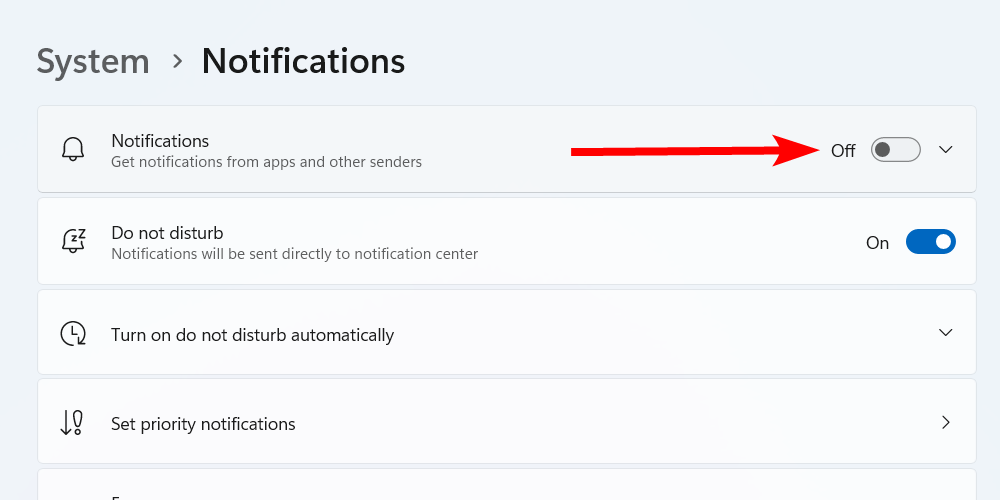Image resolution: width=1000 pixels, height=500 pixels.
Task: Open Set priority notifications right chevron
Action: click(x=946, y=423)
